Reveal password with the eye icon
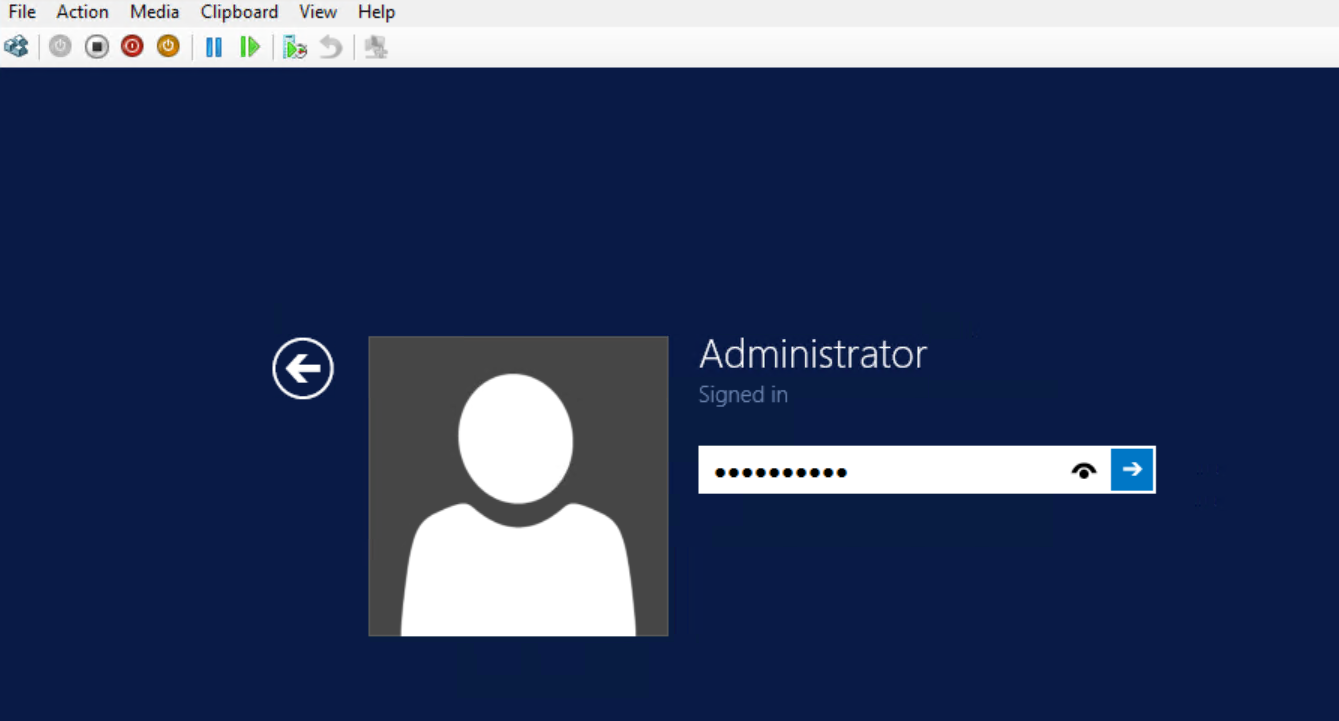Viewport: 1339px width, 721px height. [x=1083, y=470]
